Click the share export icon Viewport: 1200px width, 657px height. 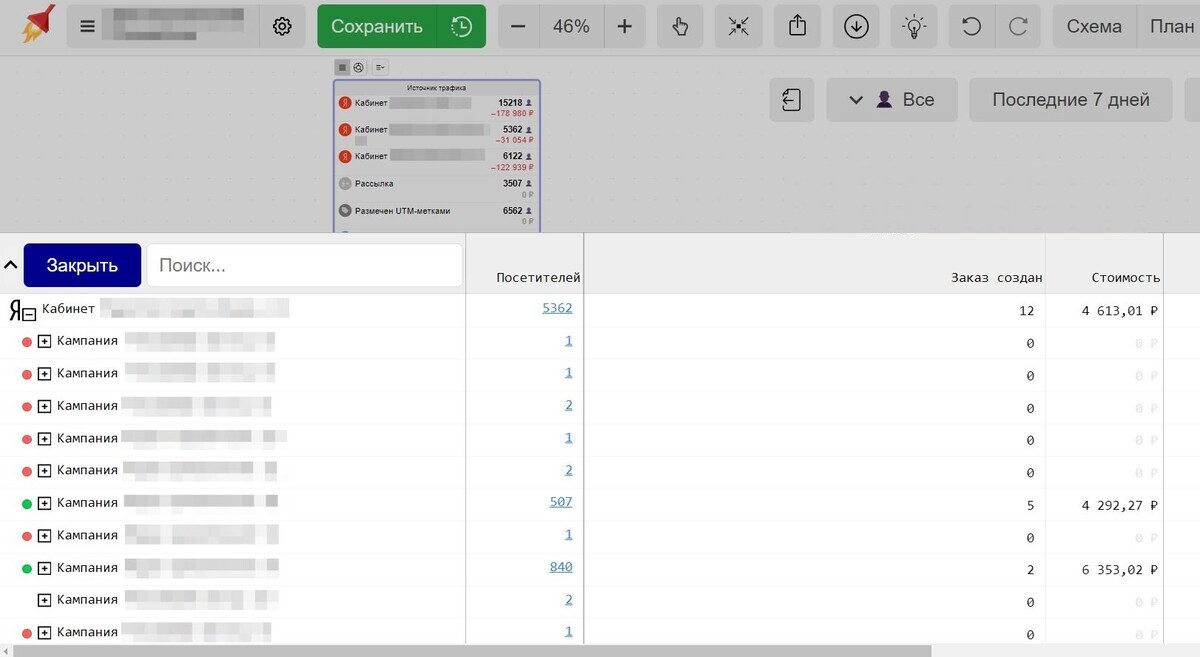coord(797,26)
